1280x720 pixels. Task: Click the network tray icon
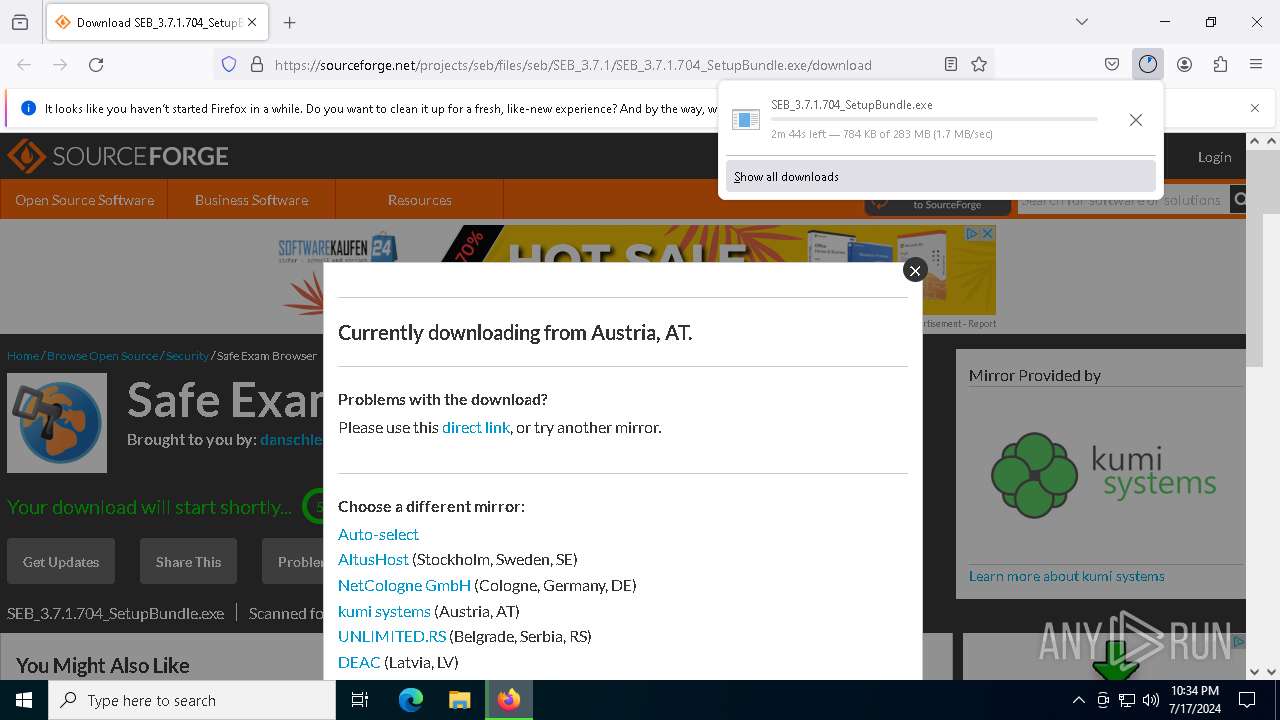(x=1127, y=700)
